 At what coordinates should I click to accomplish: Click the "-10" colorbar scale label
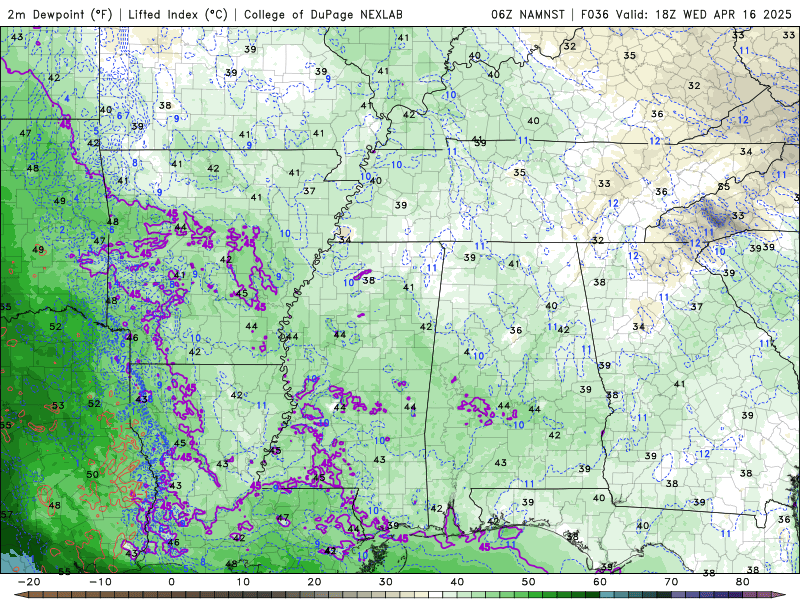[x=101, y=582]
